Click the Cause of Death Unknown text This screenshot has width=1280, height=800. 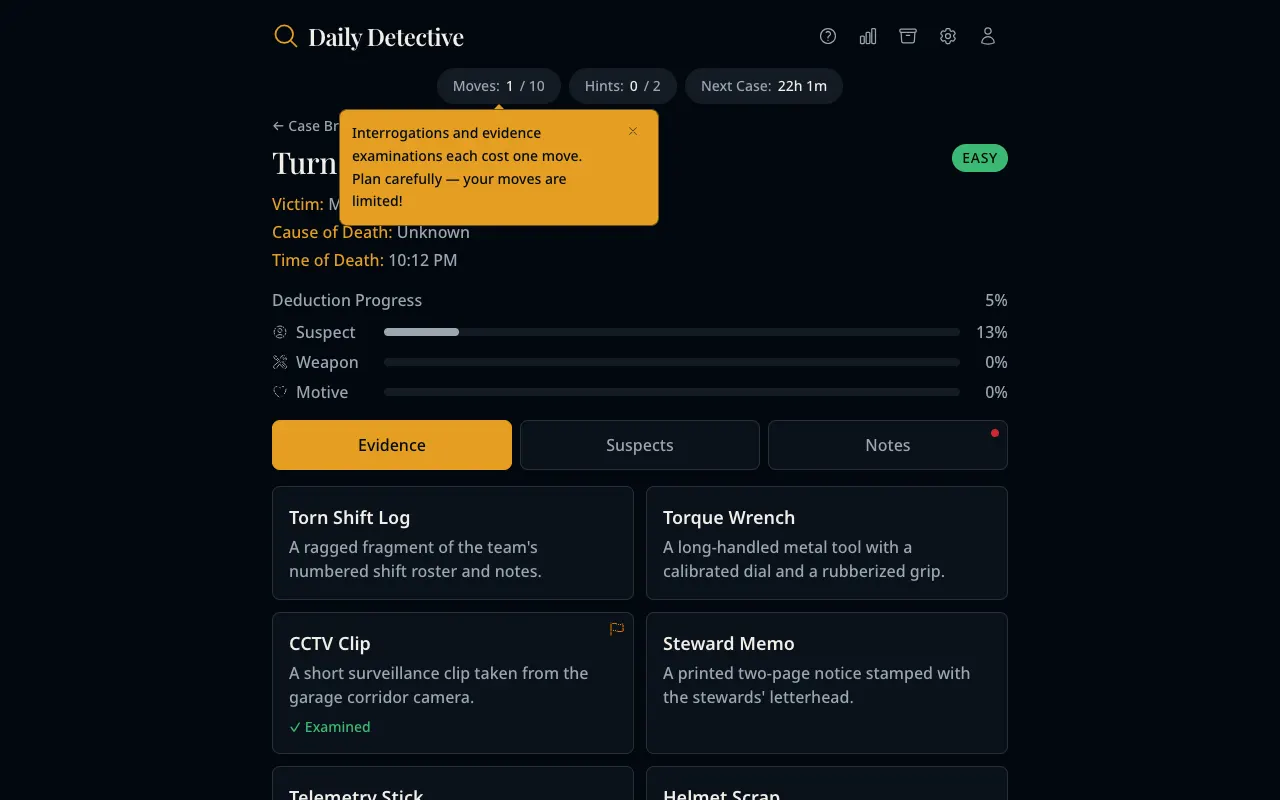point(371,232)
